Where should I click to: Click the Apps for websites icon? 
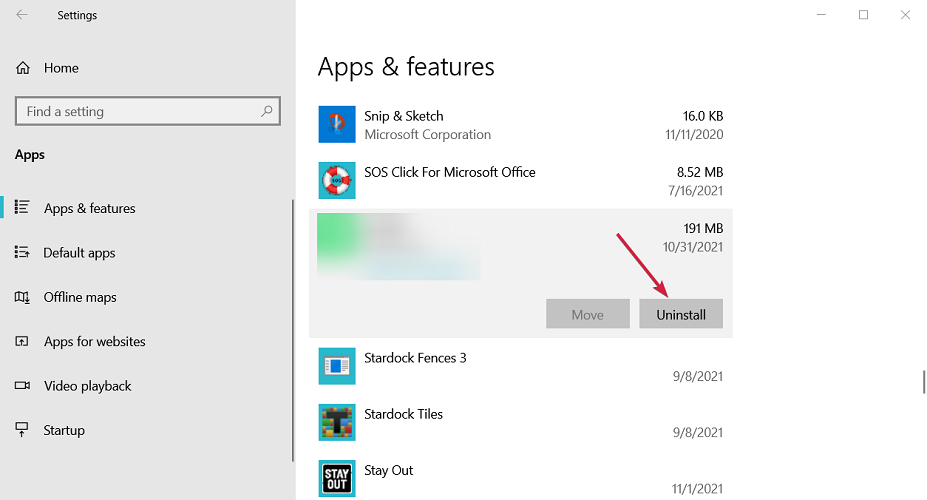[x=22, y=341]
